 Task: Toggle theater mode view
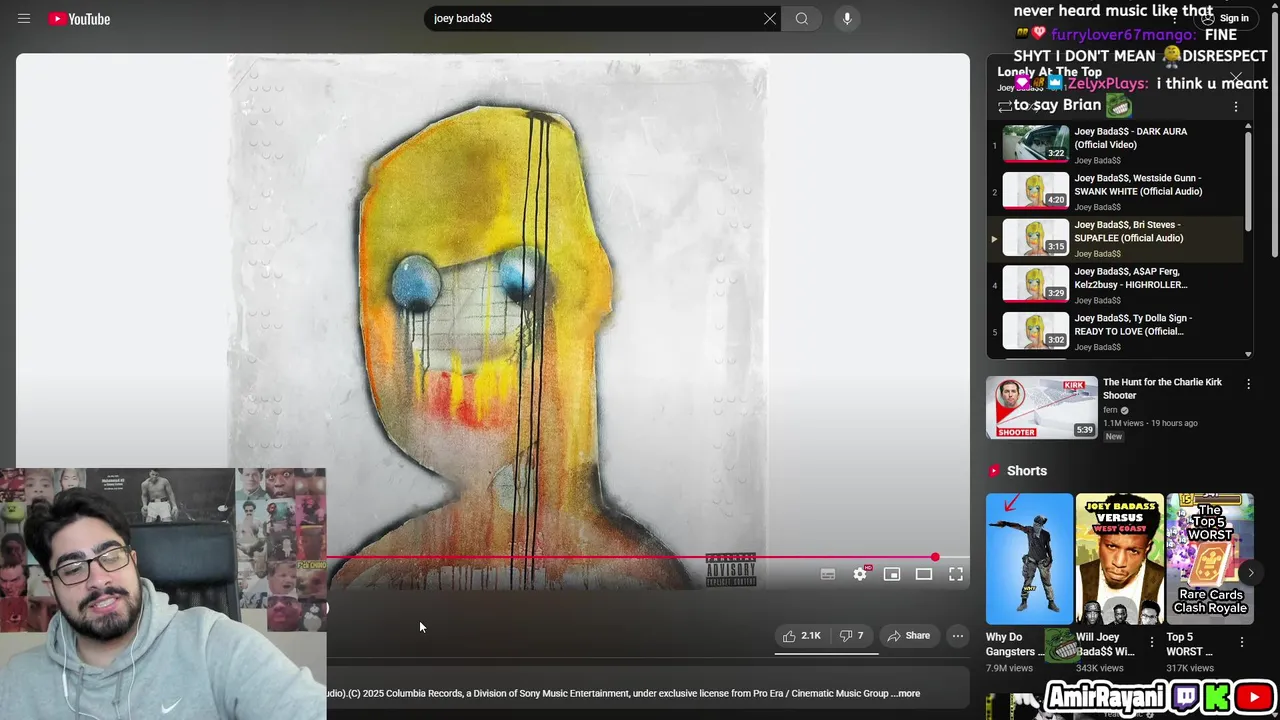(924, 574)
